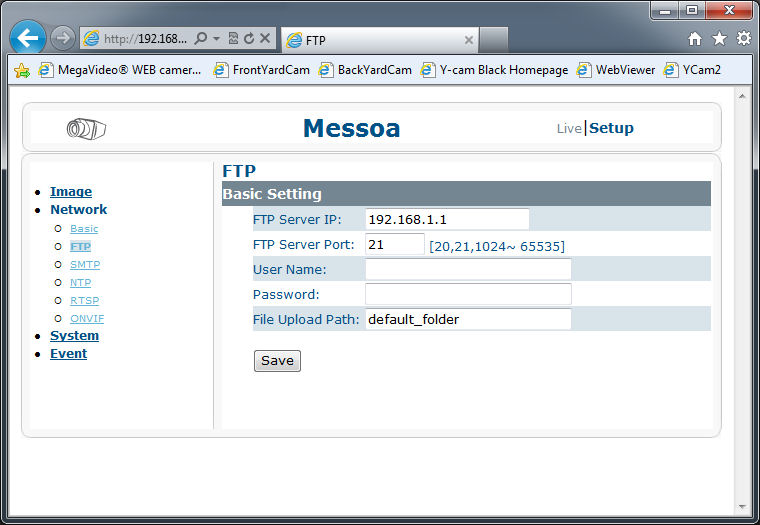The image size is (760, 525).
Task: Click the browser Back arrow button
Action: tap(27, 38)
